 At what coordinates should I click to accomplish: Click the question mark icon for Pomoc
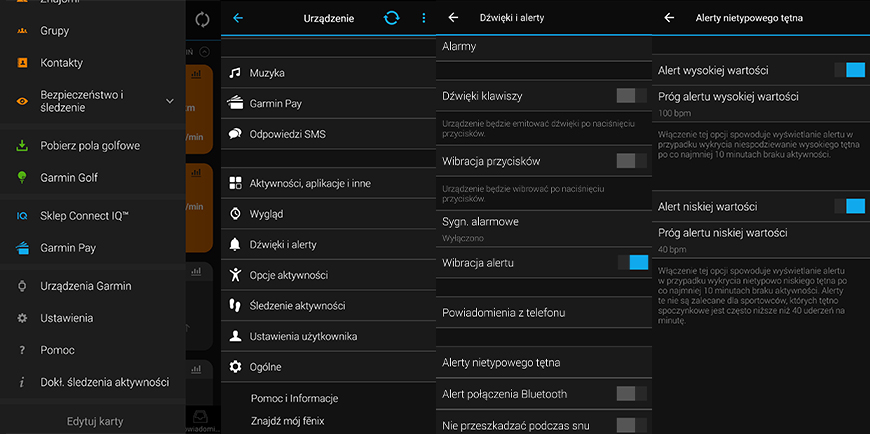coord(22,350)
